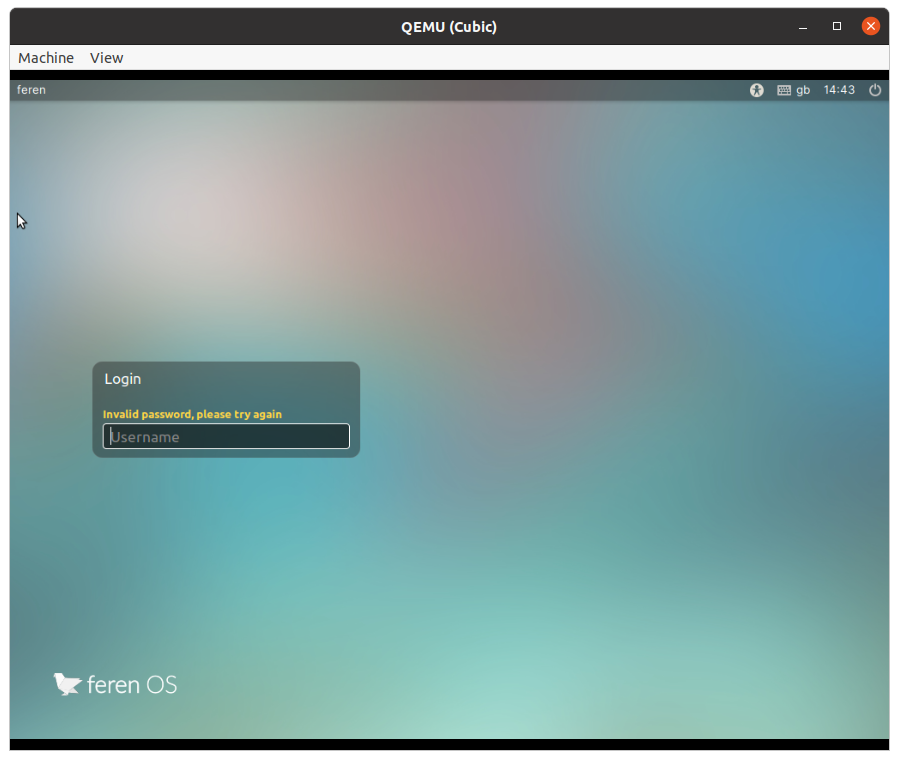Click the swan emblem beside feren OS text

(x=67, y=683)
